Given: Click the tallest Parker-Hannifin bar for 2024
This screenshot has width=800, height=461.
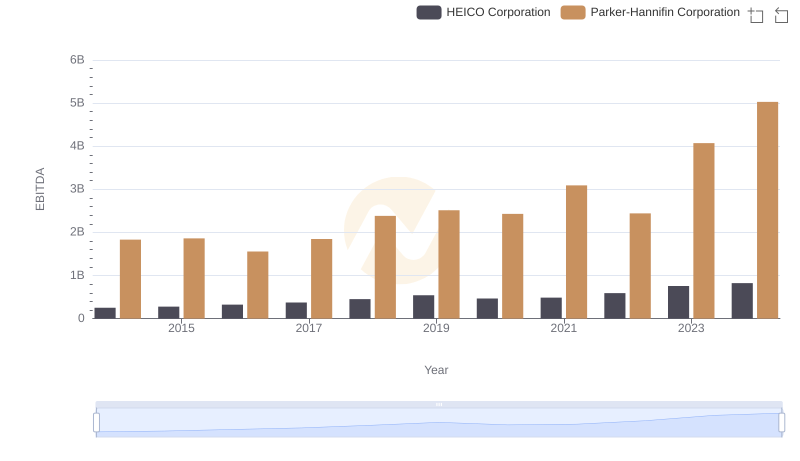Looking at the screenshot, I should pyautogui.click(x=767, y=210).
